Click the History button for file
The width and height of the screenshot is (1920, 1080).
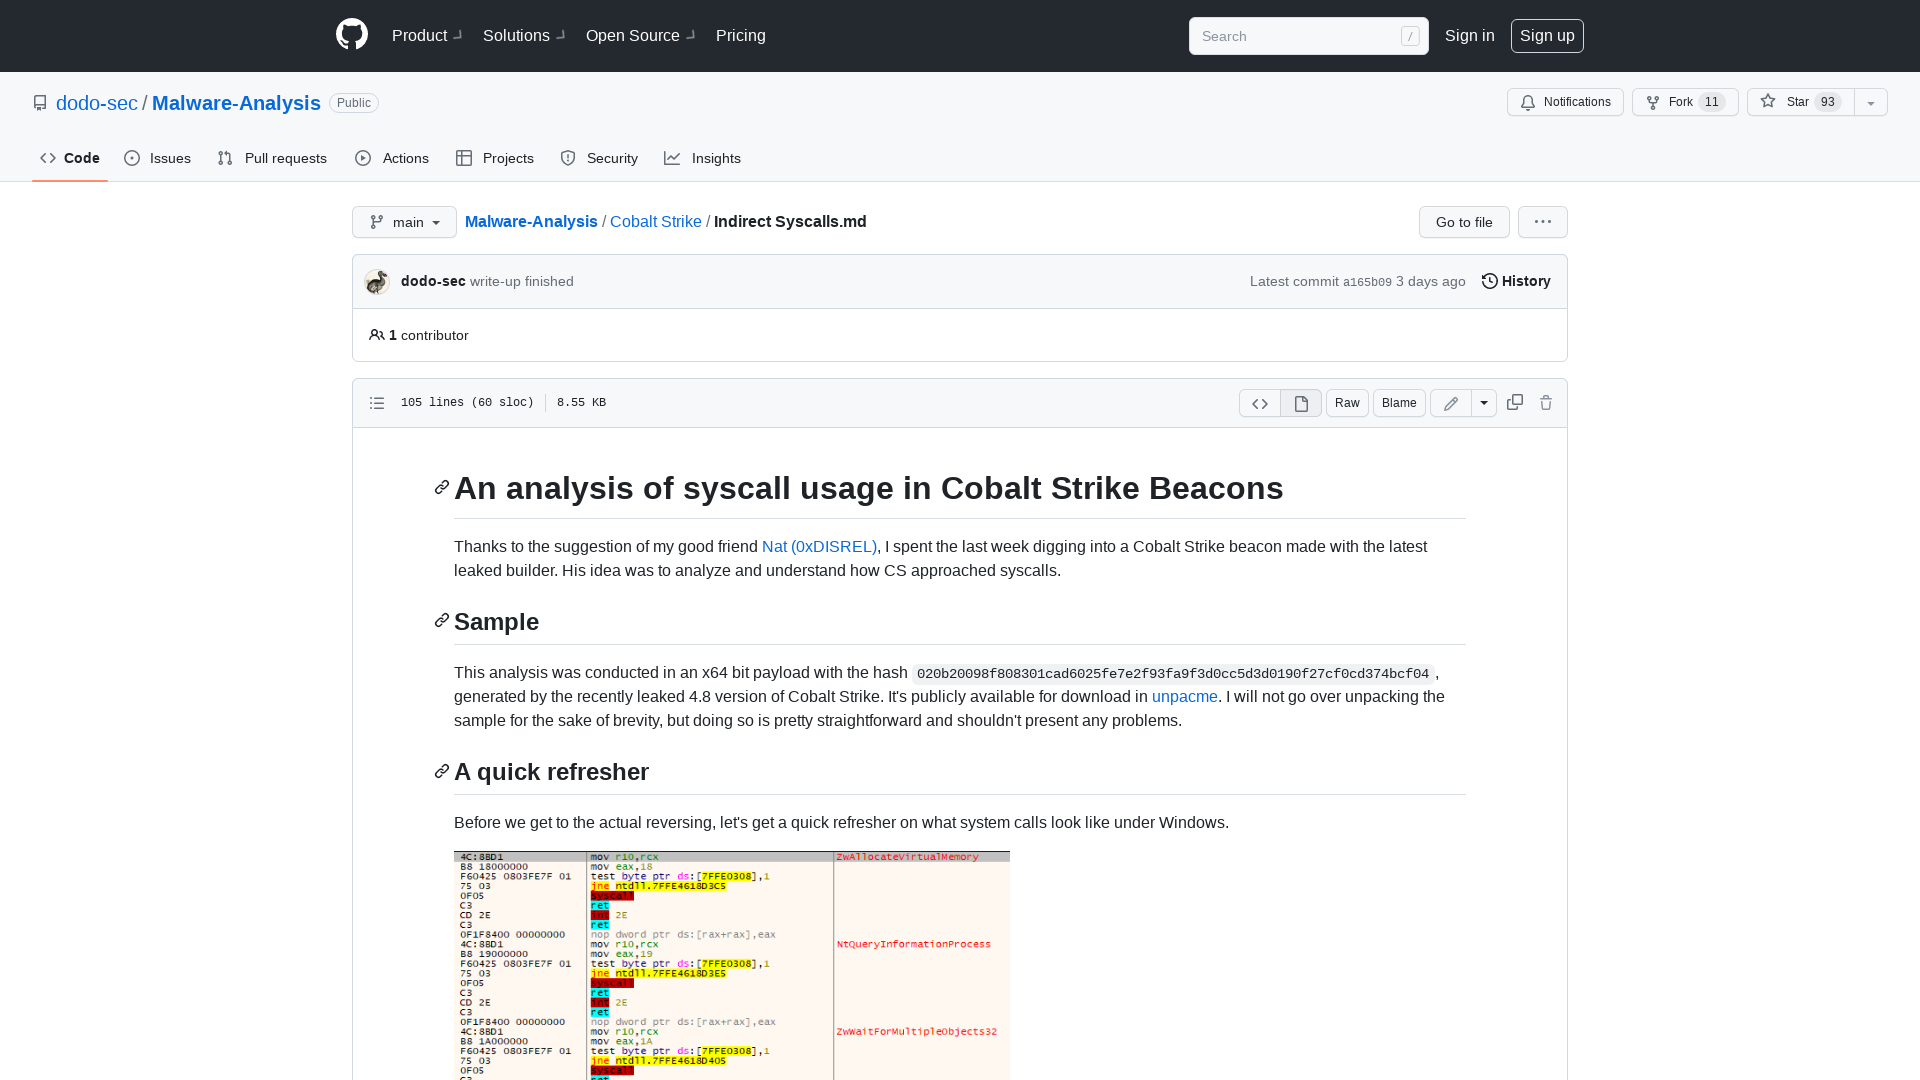tap(1516, 281)
